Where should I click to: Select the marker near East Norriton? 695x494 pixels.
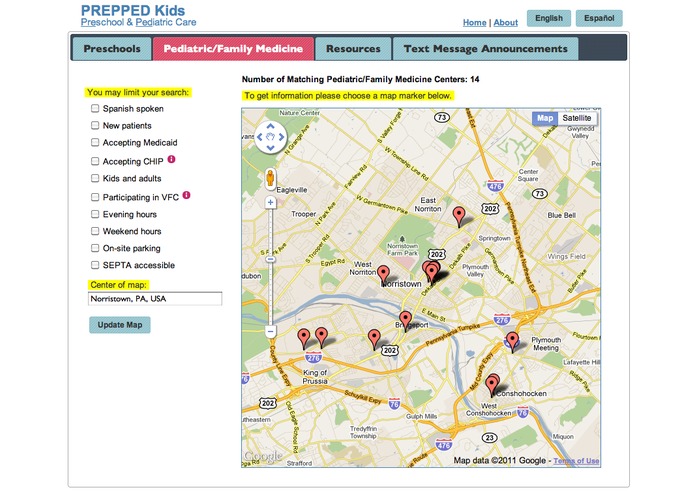click(459, 217)
